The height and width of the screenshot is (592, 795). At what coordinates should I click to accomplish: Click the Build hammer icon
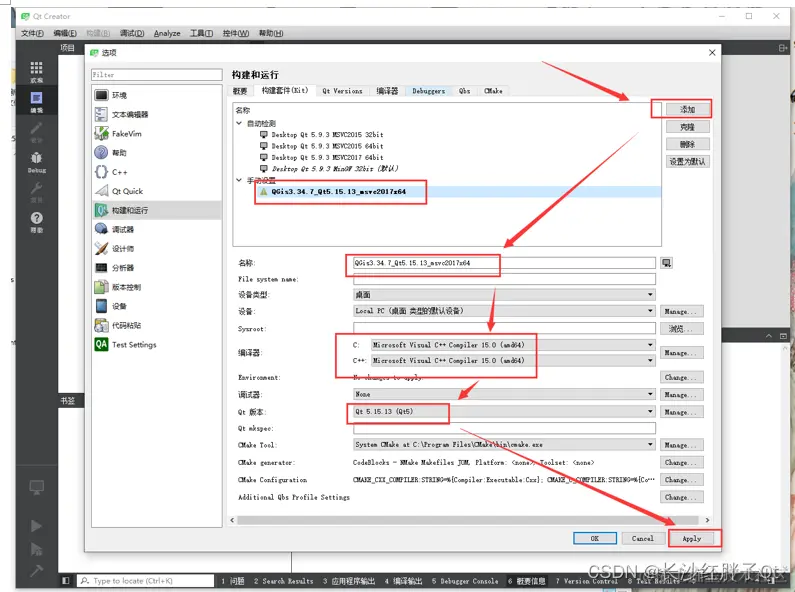(x=37, y=571)
